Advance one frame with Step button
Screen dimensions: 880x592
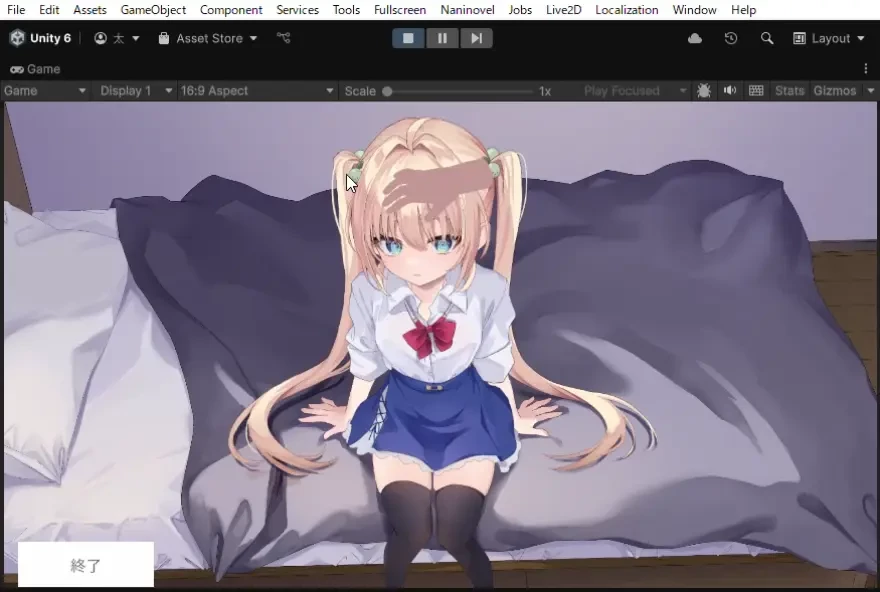click(476, 38)
